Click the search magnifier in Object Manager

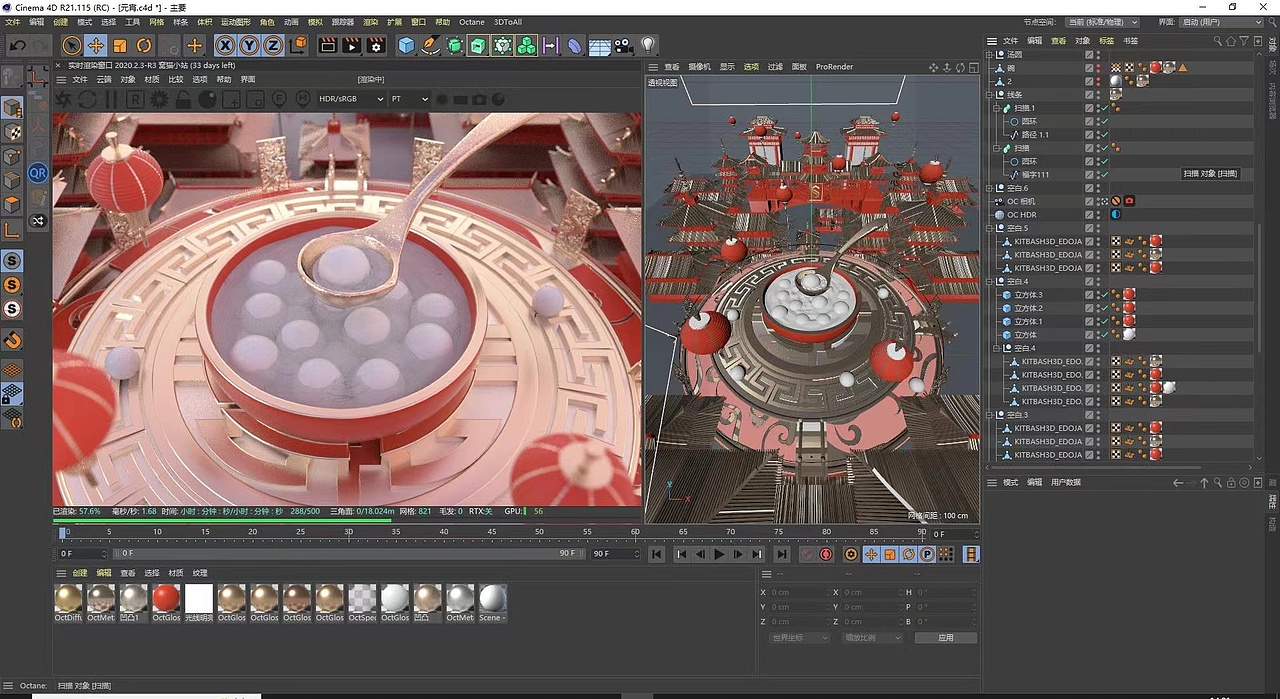(x=1217, y=41)
